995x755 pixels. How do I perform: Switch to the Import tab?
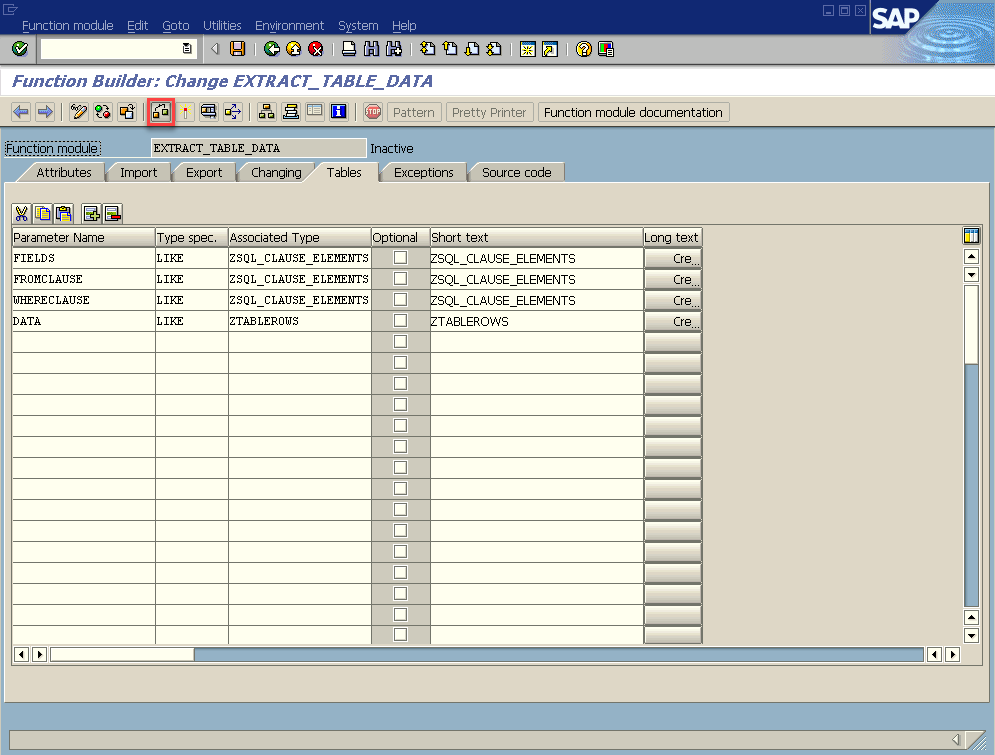coord(138,173)
